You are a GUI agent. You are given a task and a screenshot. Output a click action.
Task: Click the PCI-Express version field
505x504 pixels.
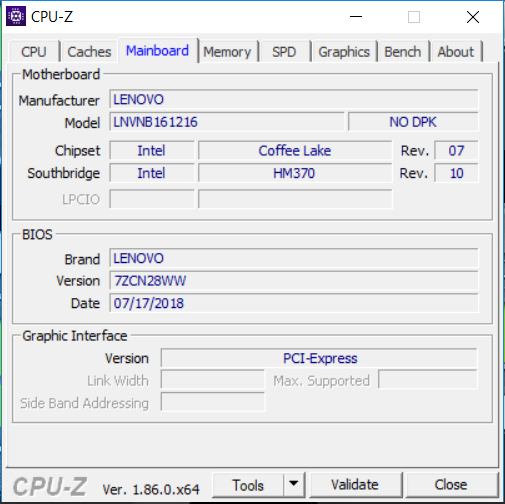319,358
